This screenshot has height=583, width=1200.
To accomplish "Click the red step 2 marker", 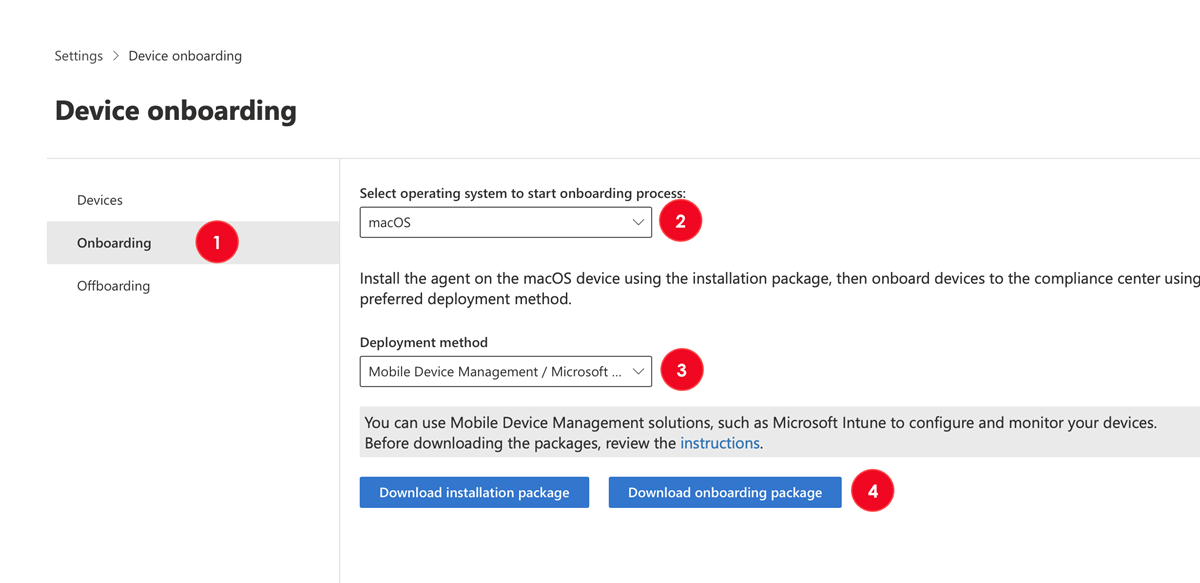I will (681, 222).
